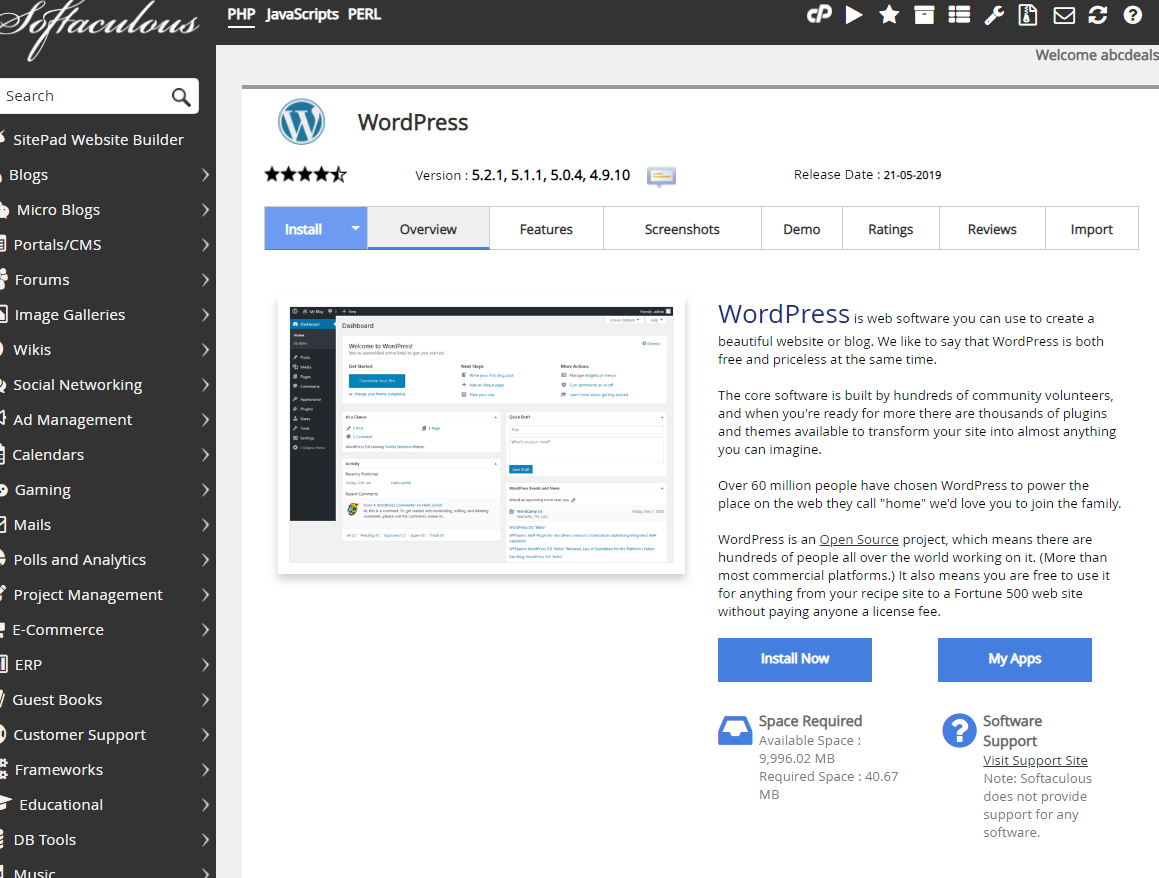Open the Visit Support Site link

[1035, 760]
